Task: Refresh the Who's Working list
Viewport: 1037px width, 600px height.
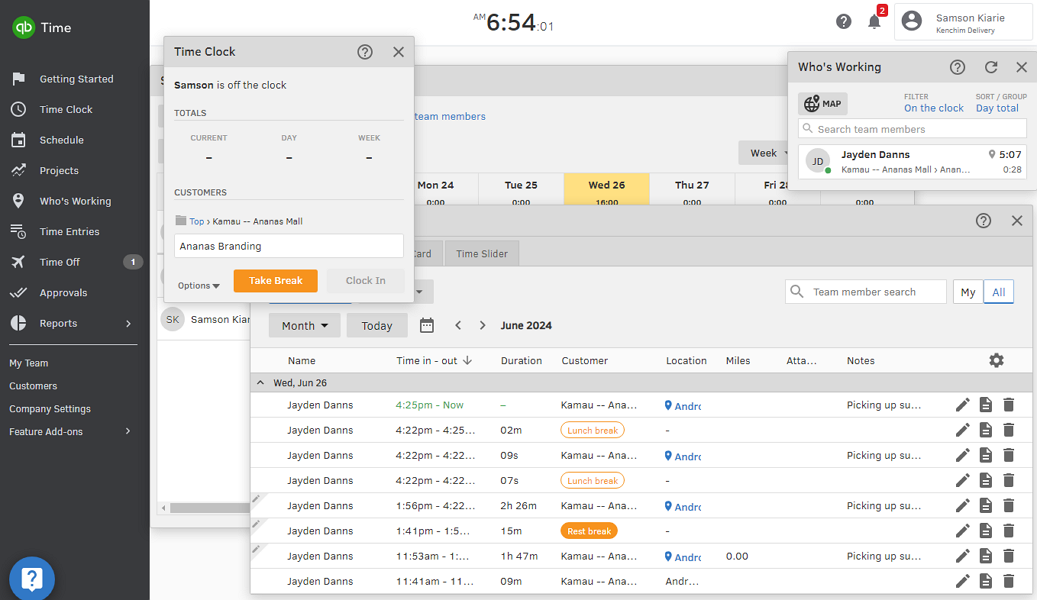Action: 990,67
